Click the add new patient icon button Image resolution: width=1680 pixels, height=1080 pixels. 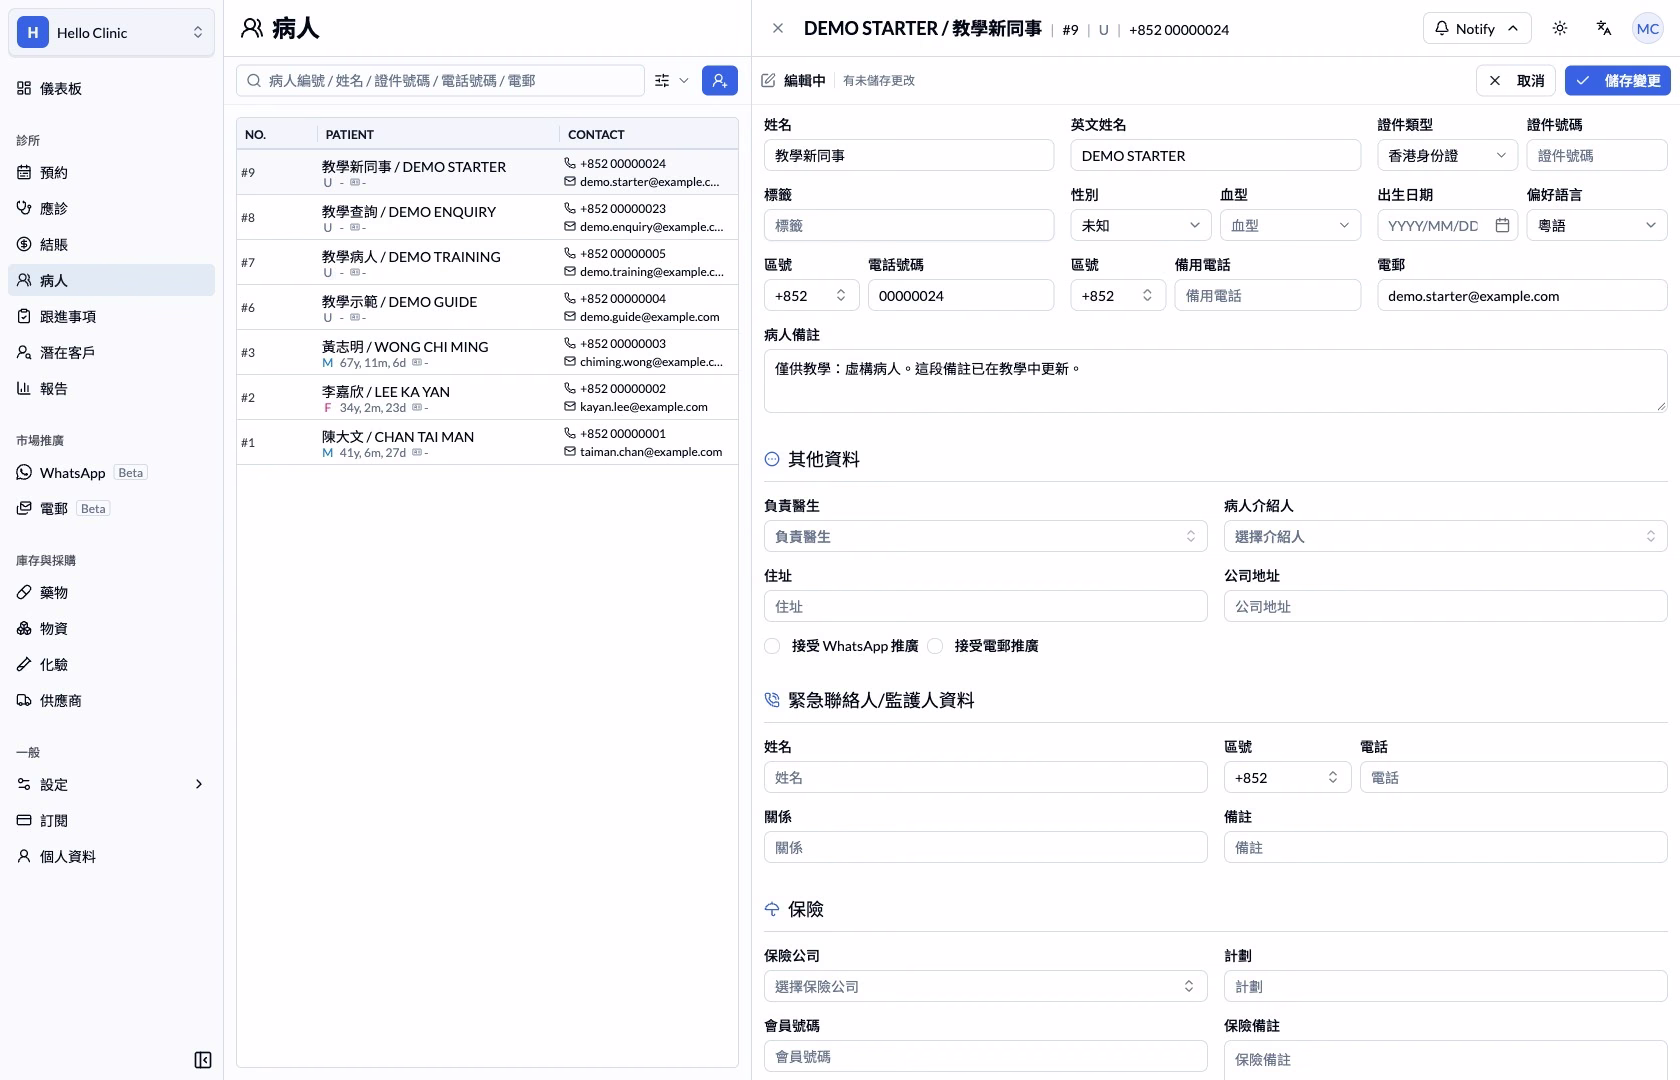point(719,81)
